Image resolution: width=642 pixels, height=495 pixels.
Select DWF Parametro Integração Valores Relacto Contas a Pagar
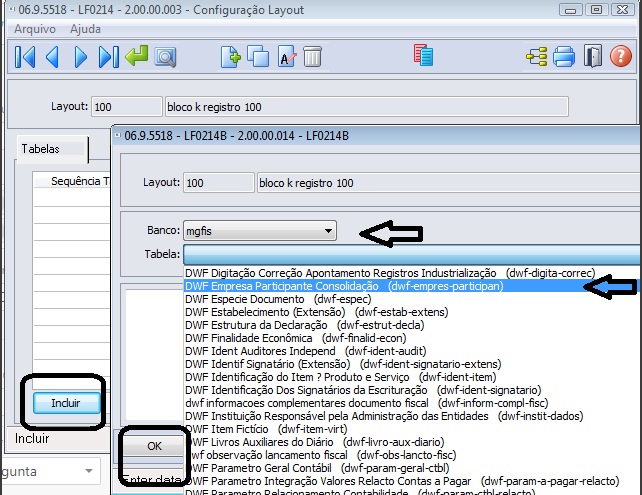pos(411,481)
